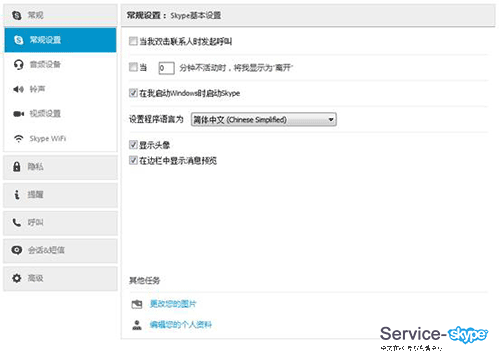
Task: Click the headset icon for audio settings
Action: (19, 64)
